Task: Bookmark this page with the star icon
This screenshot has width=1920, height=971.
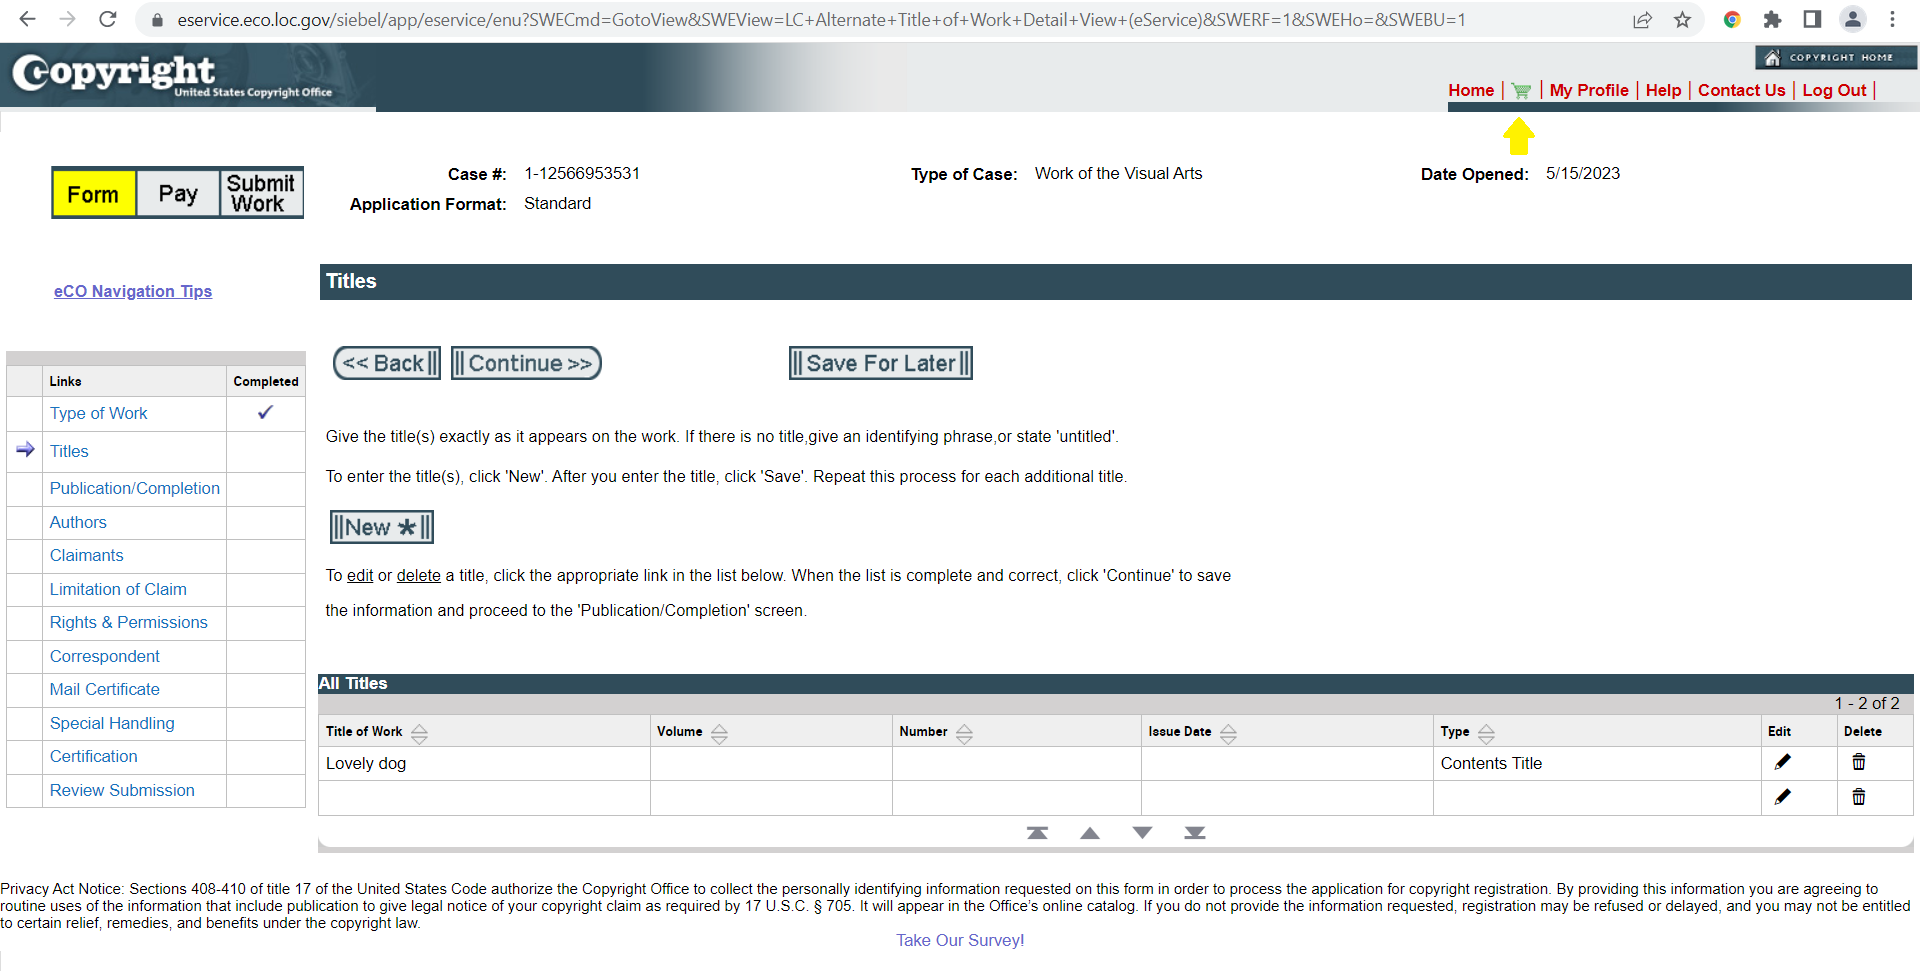Action: point(1684,19)
